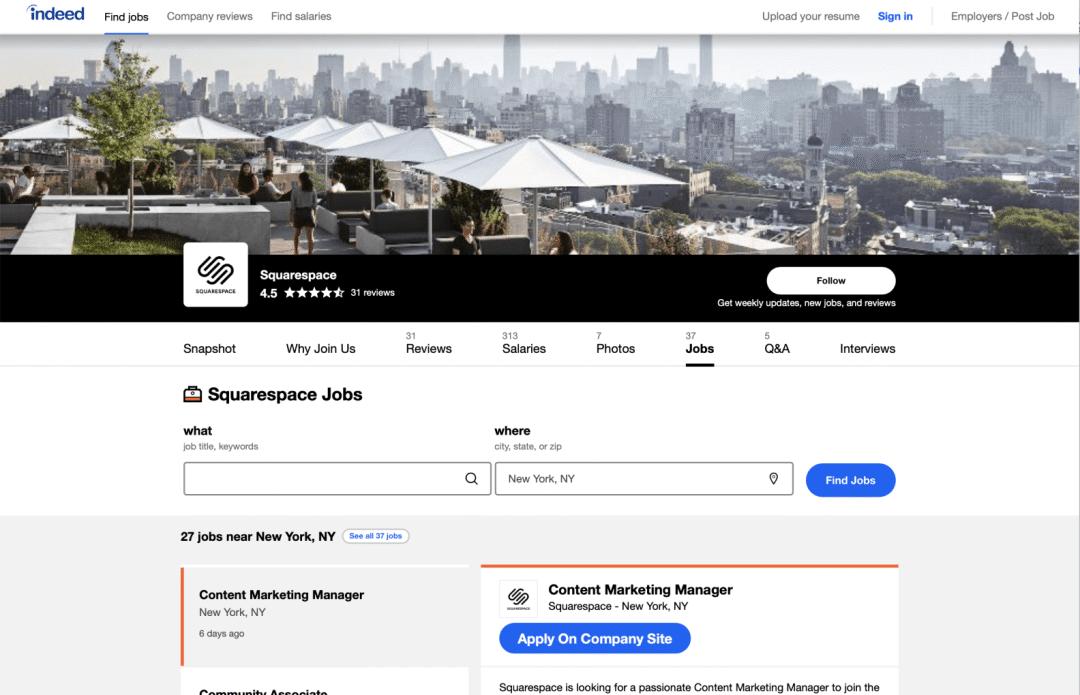Click the Squarespace company logo in header
The image size is (1080, 695).
[215, 274]
